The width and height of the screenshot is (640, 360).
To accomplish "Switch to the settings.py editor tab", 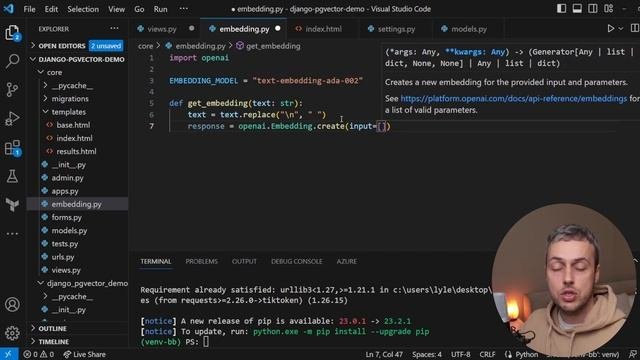I will pos(396,29).
